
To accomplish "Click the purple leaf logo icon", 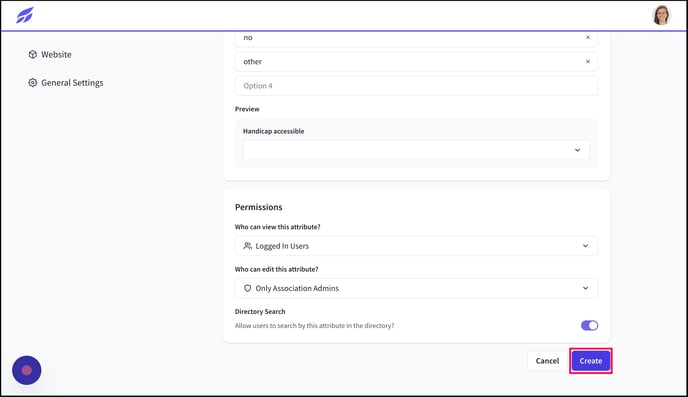I will tap(25, 15).
